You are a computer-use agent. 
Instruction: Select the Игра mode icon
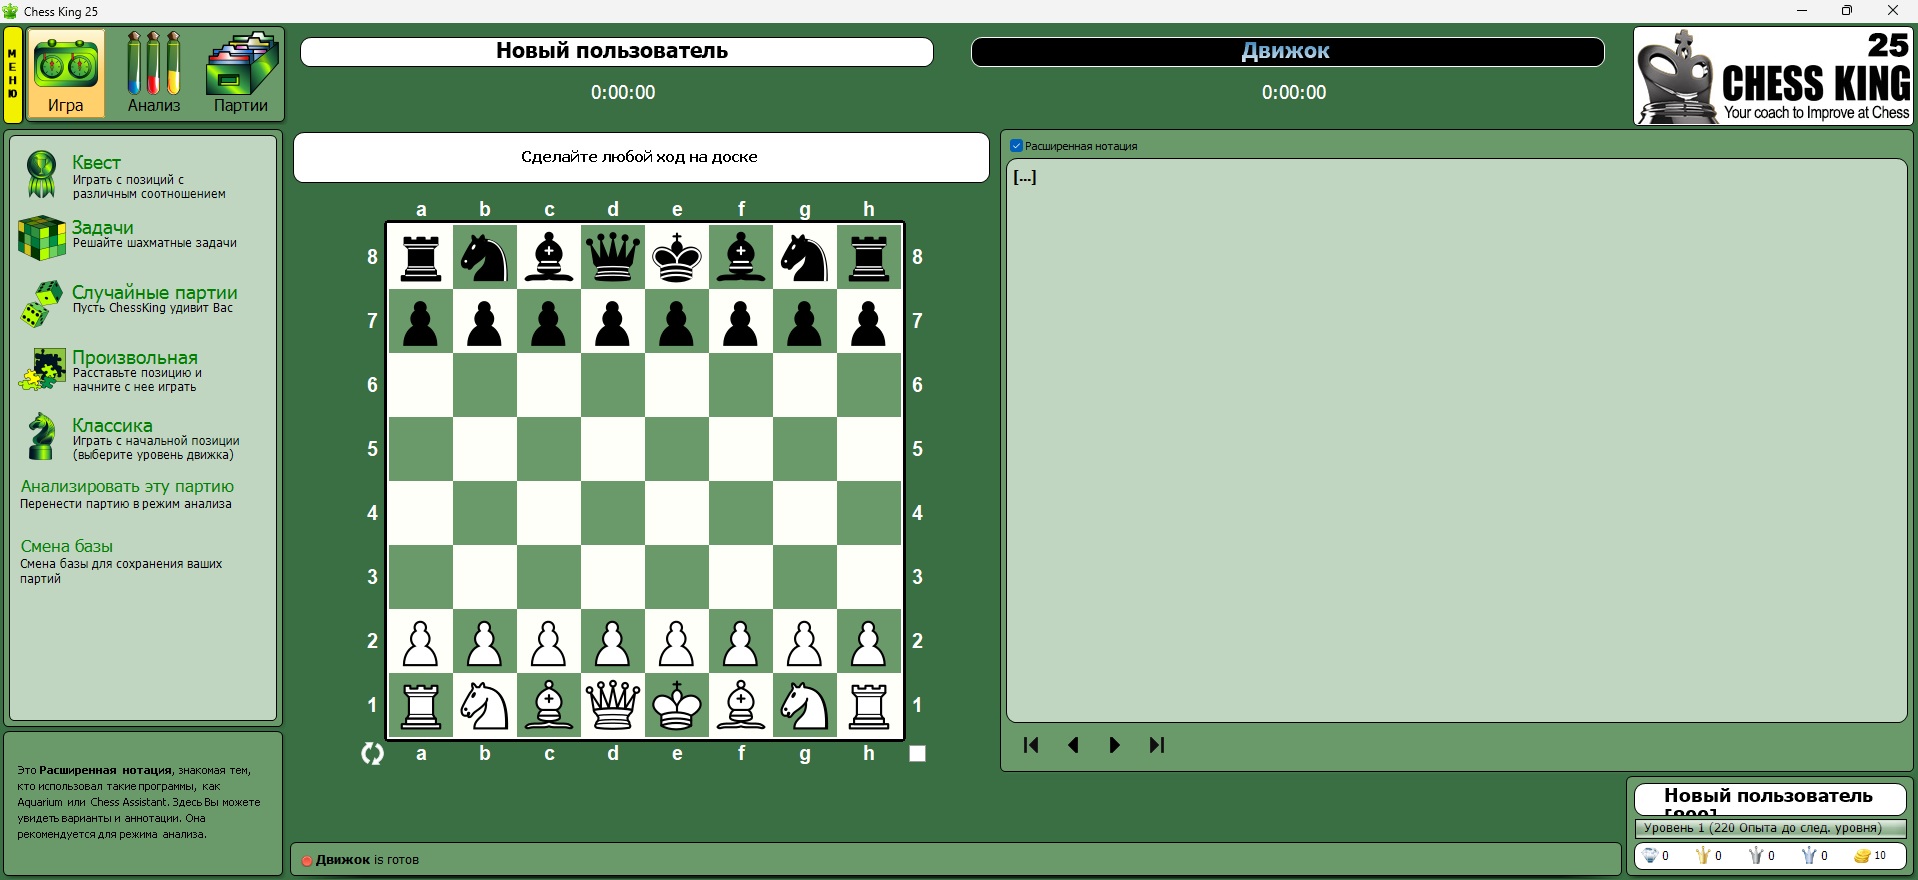pos(66,74)
